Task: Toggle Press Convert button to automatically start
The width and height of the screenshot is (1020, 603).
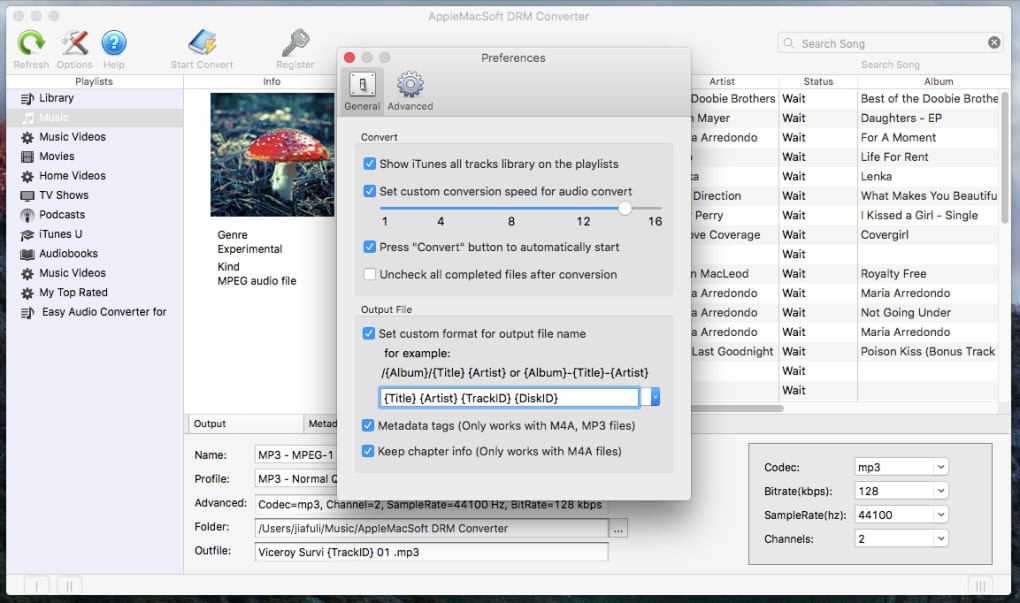Action: (369, 247)
